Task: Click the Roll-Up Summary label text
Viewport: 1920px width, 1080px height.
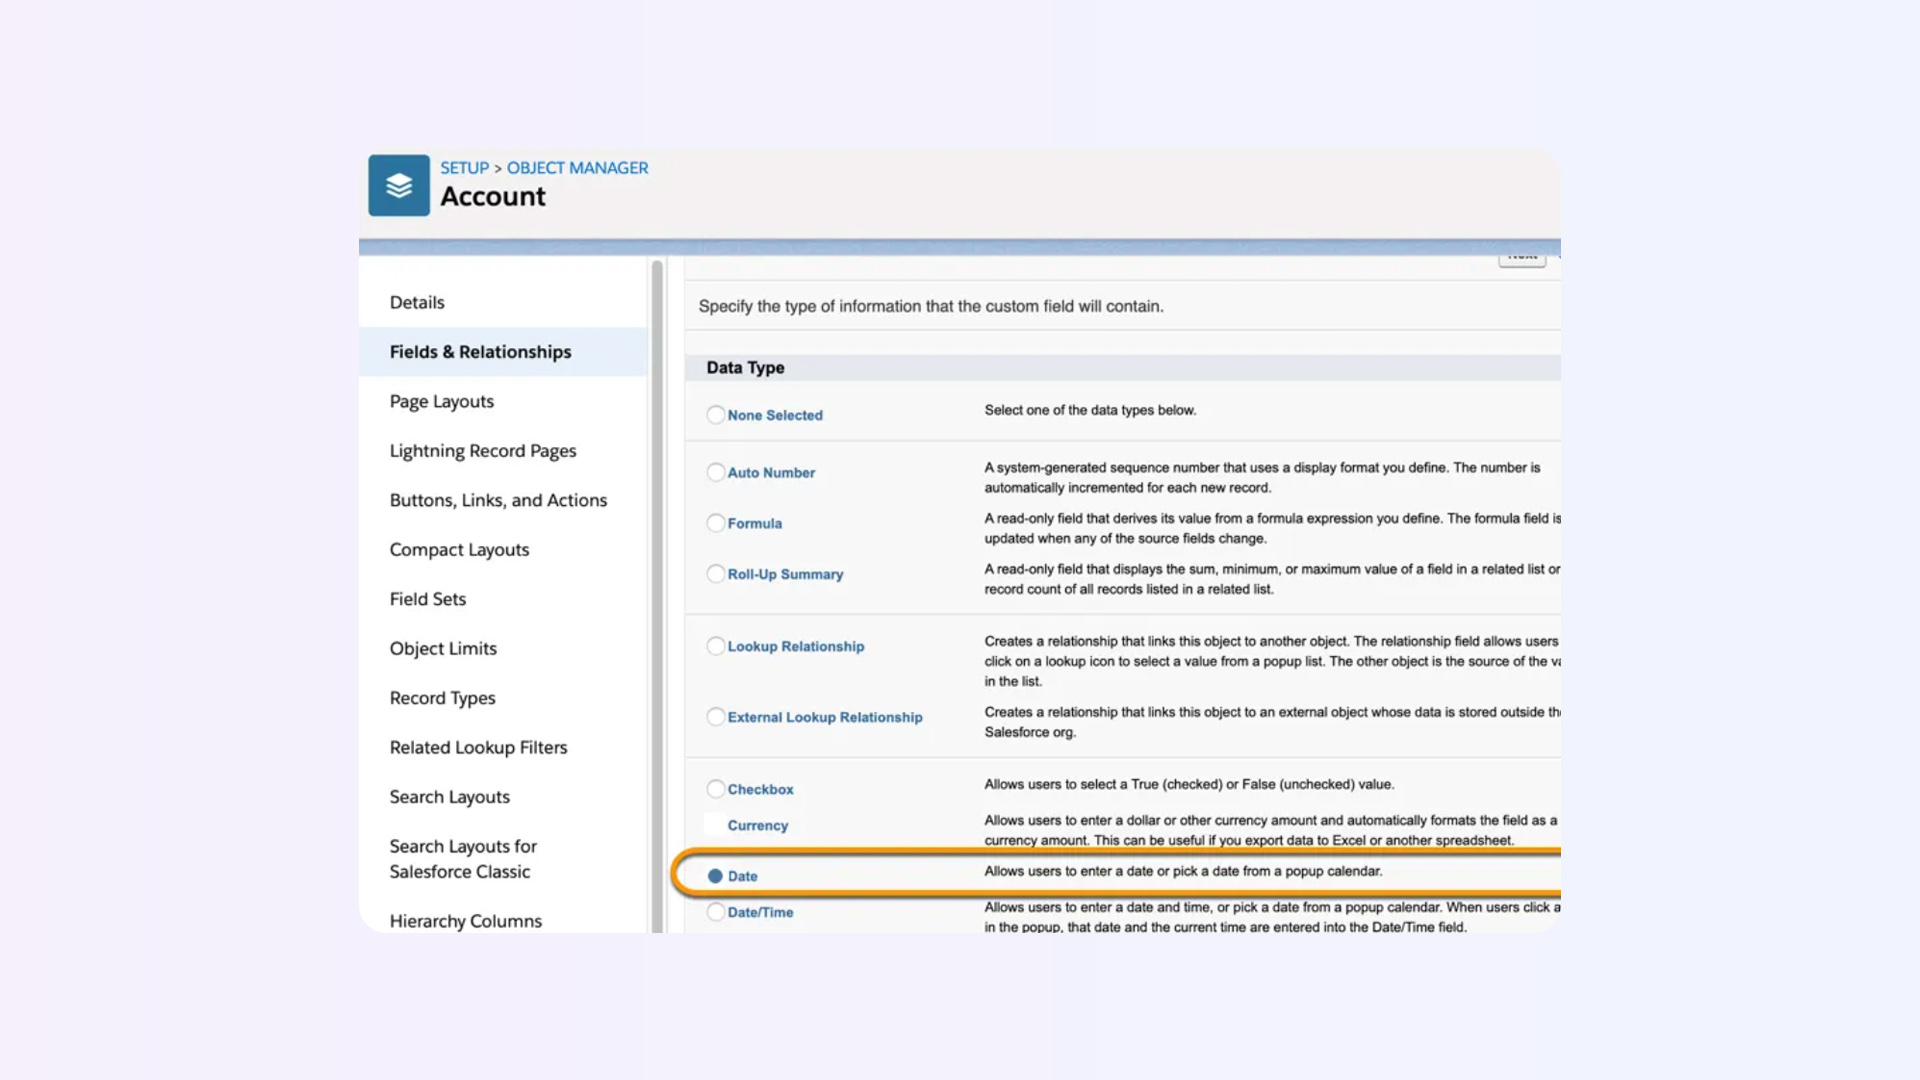Action: click(785, 575)
